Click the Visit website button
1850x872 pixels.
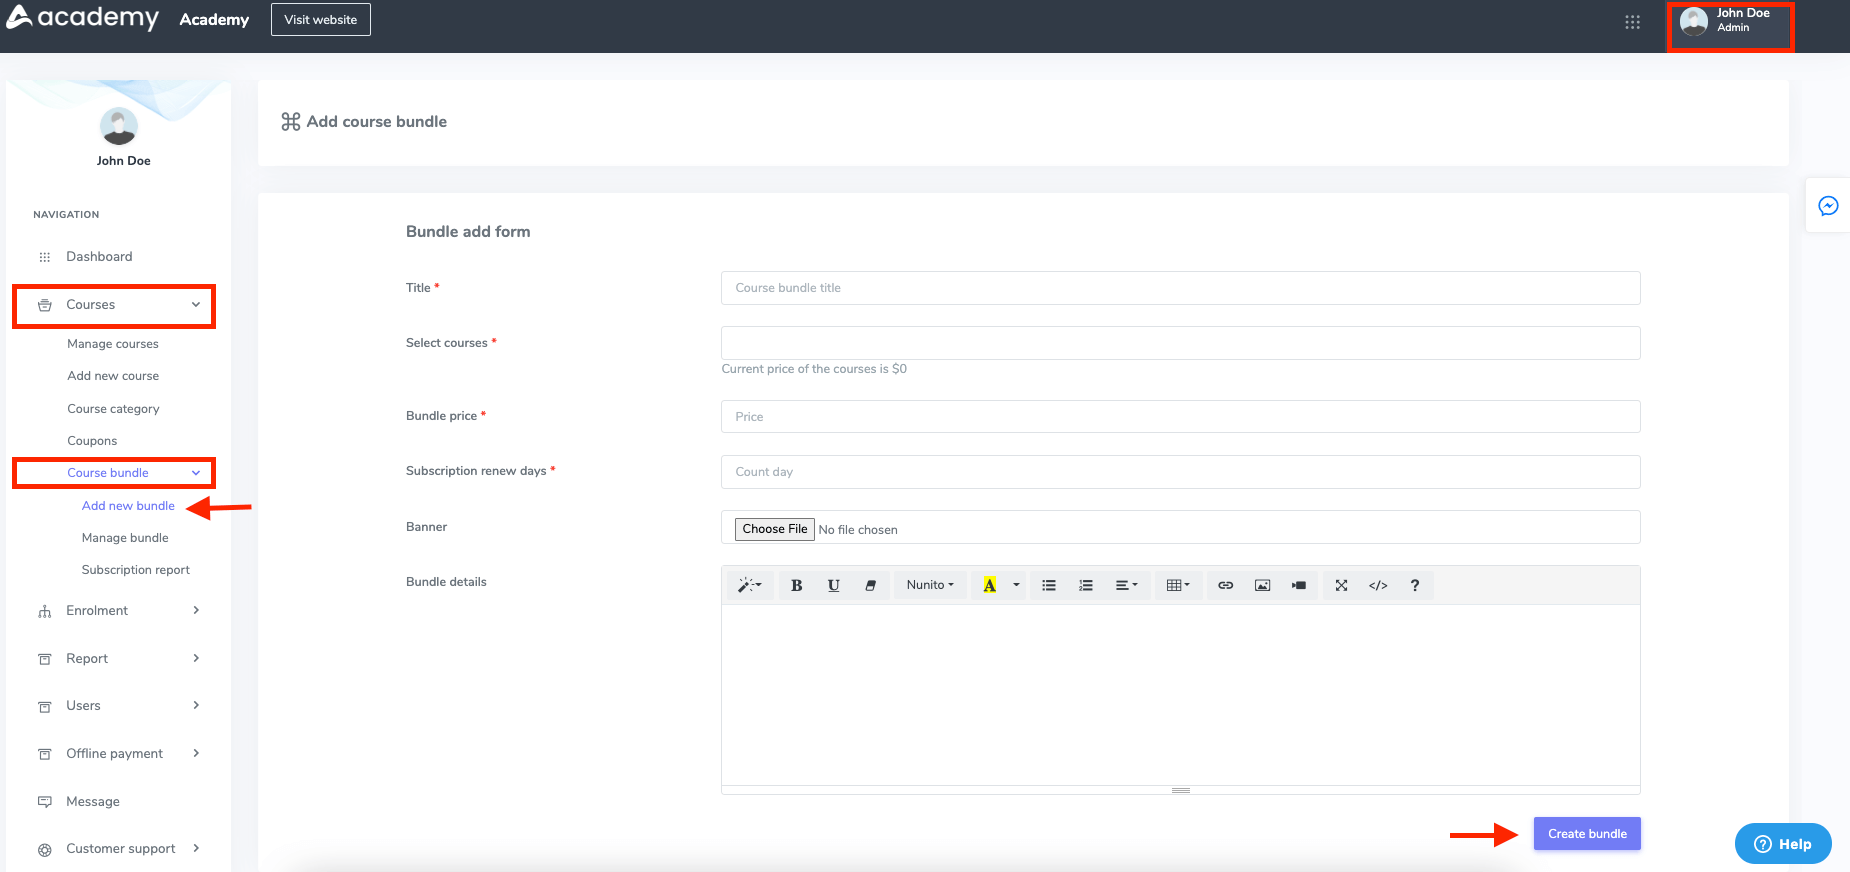point(320,20)
